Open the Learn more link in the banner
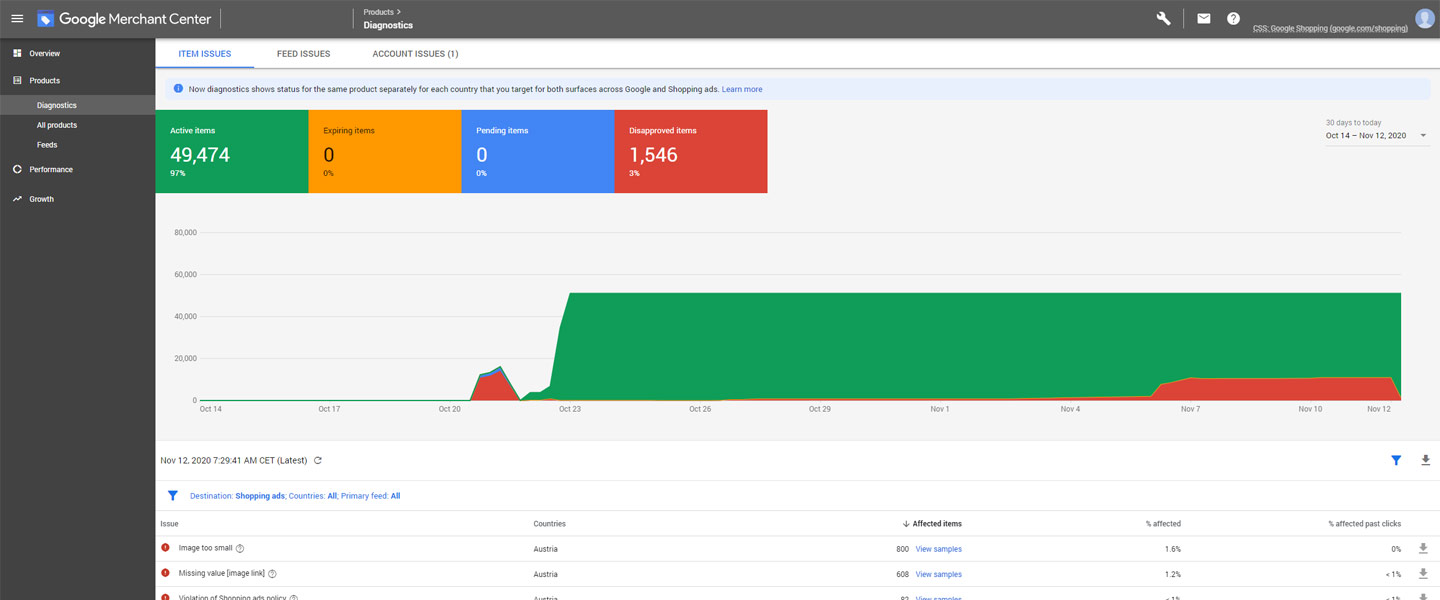This screenshot has width=1440, height=600. [742, 89]
